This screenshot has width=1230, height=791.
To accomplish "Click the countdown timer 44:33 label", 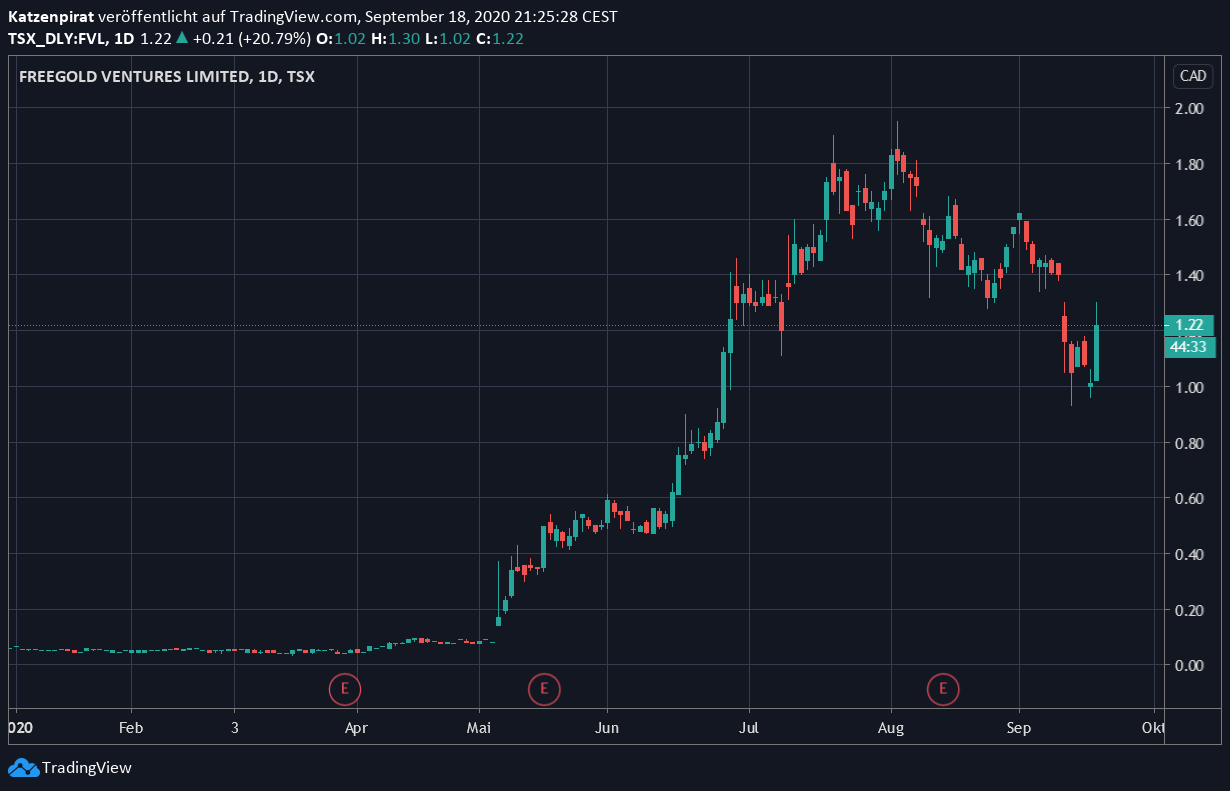I will 1189,346.
